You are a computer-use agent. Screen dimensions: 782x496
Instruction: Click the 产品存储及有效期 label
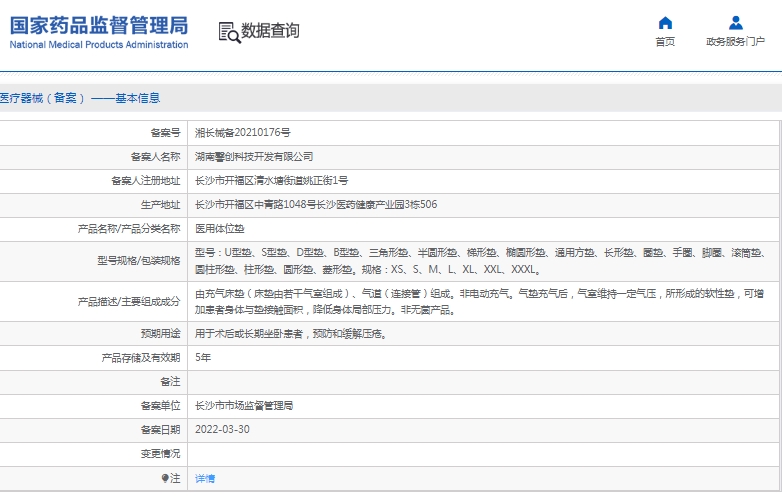pyautogui.click(x=141, y=357)
